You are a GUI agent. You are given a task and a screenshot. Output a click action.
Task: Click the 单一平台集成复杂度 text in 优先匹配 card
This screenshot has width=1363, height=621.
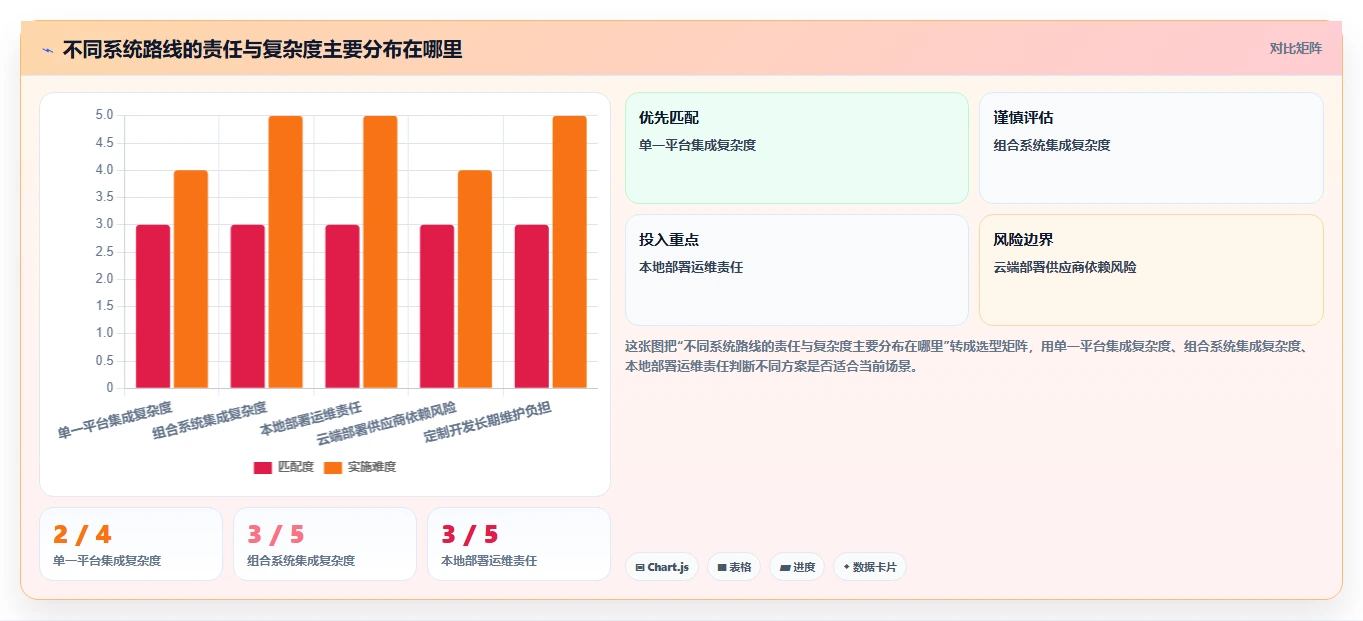coord(697,145)
